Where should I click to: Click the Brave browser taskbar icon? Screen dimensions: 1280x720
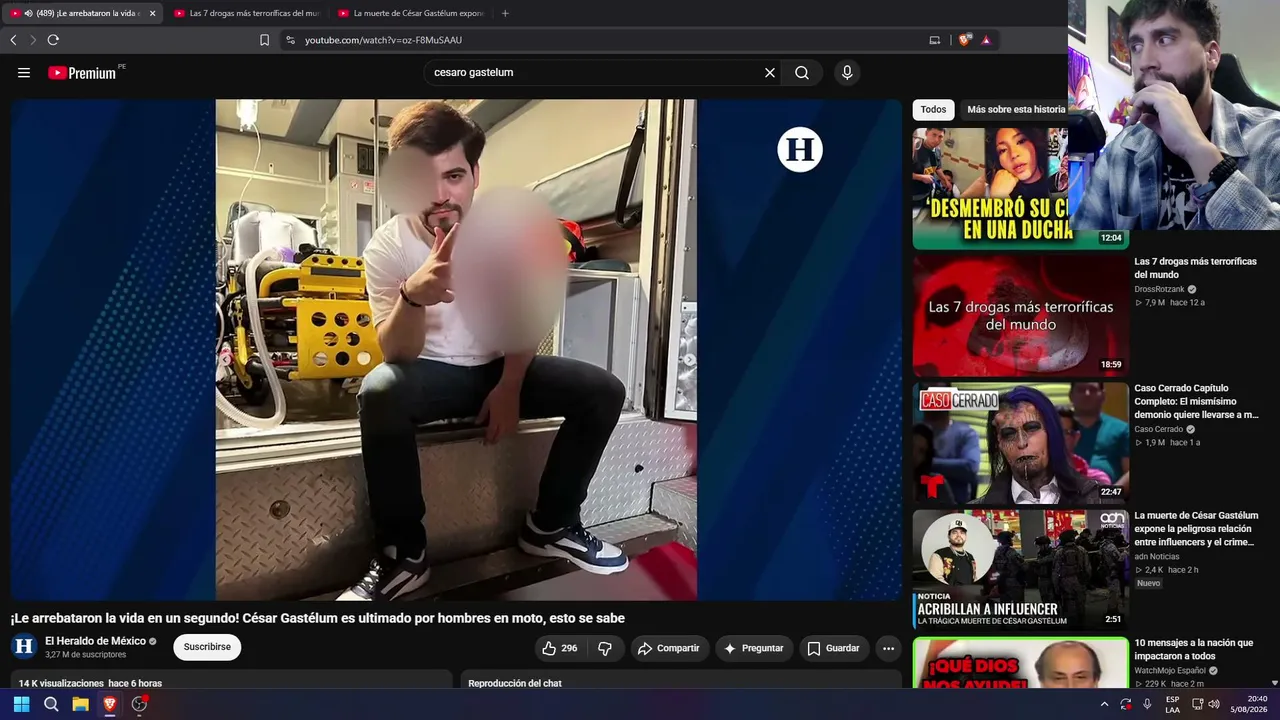tap(110, 704)
